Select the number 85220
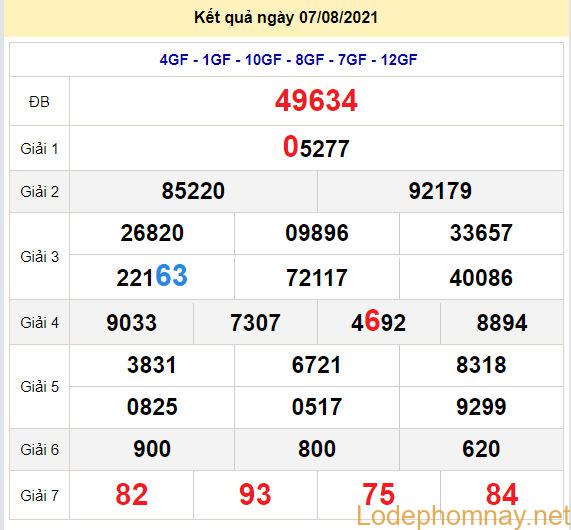Screen dimensions: 571x530 coord(193,191)
